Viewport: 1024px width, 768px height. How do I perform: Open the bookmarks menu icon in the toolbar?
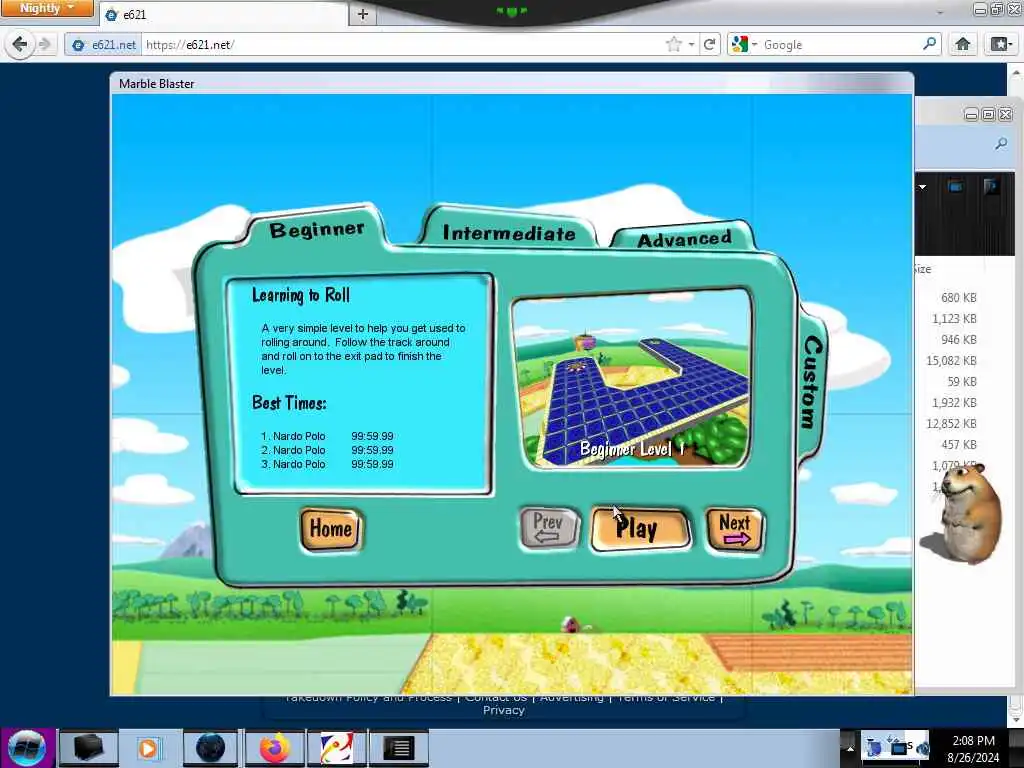point(1000,44)
